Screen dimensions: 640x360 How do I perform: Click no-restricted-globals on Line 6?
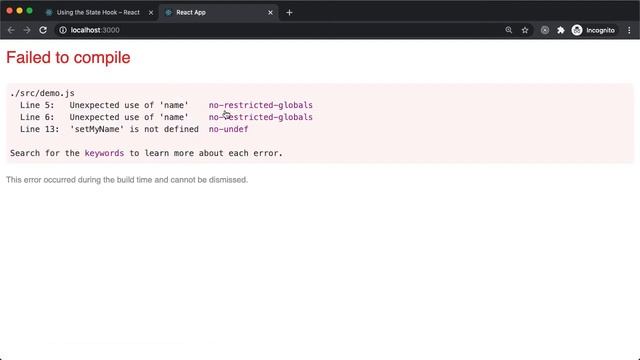click(x=260, y=117)
